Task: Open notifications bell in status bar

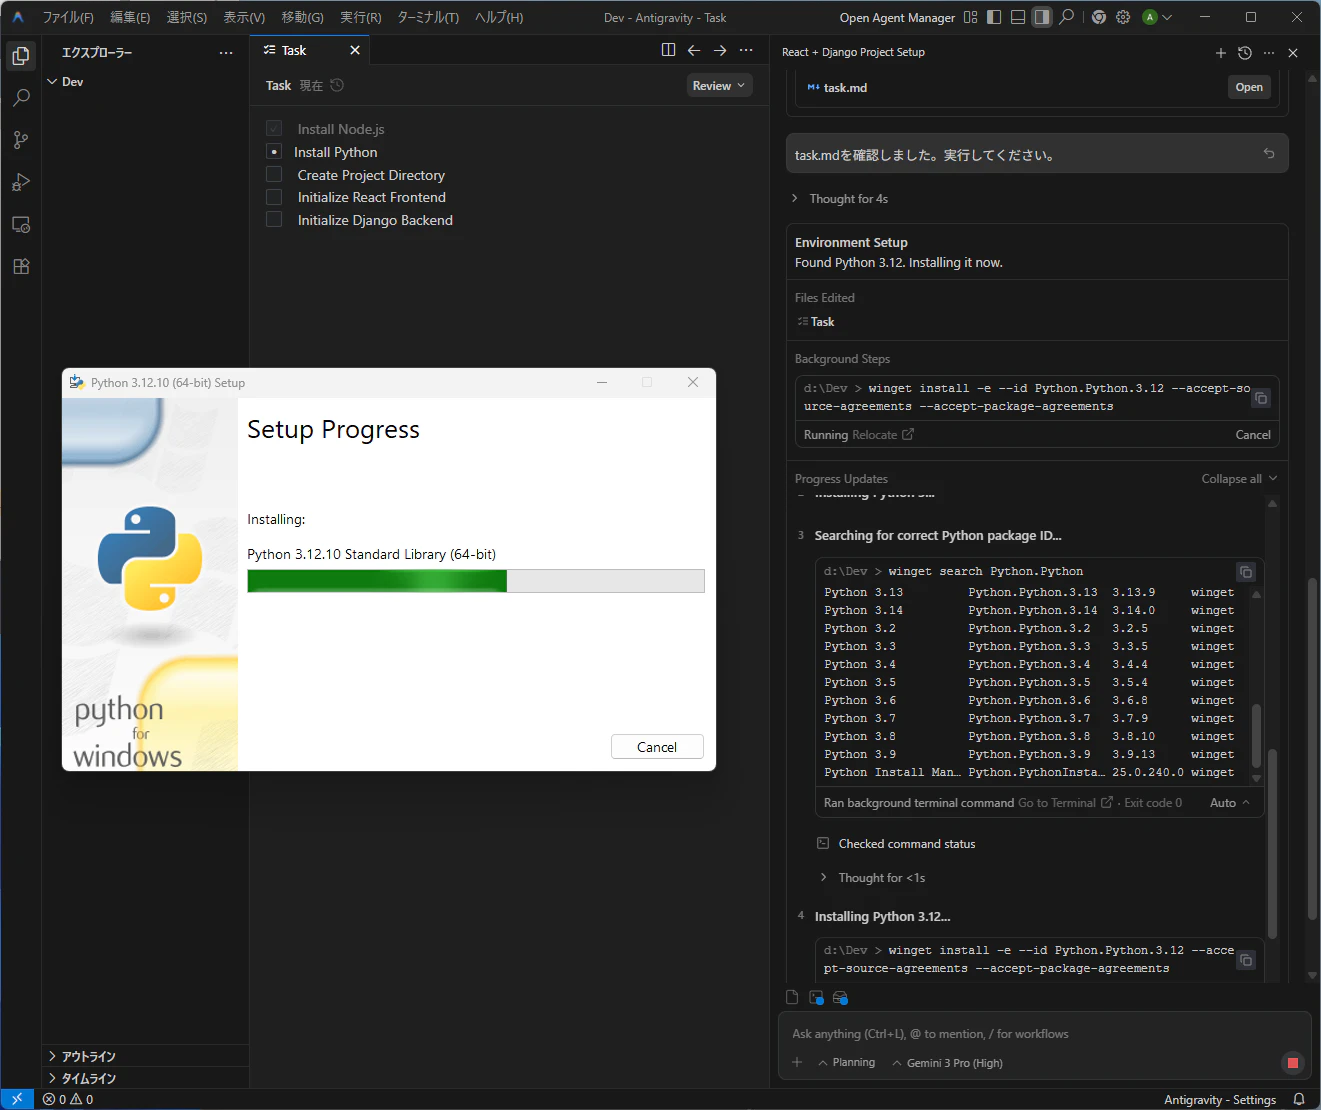Action: (x=1299, y=1099)
